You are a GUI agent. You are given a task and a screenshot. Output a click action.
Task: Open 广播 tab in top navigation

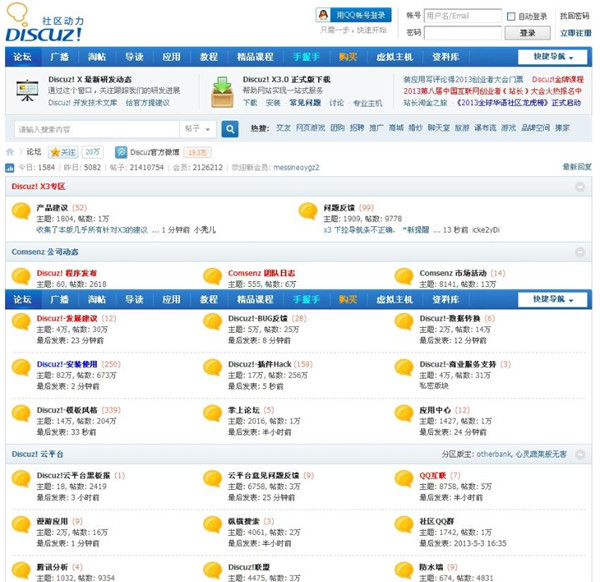pyautogui.click(x=59, y=57)
